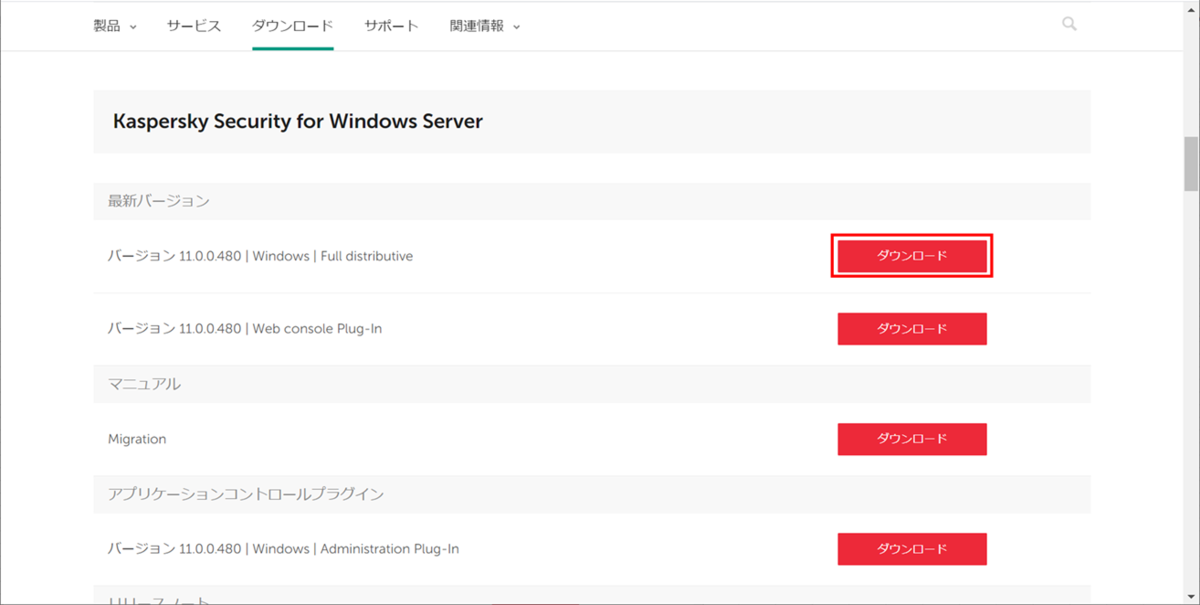The image size is (1200, 605).
Task: Click the Administration Plug-In version text
Action: pyautogui.click(x=284, y=549)
